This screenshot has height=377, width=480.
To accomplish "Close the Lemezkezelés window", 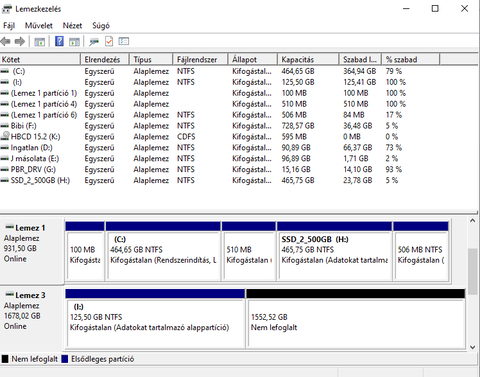I will pyautogui.click(x=464, y=9).
